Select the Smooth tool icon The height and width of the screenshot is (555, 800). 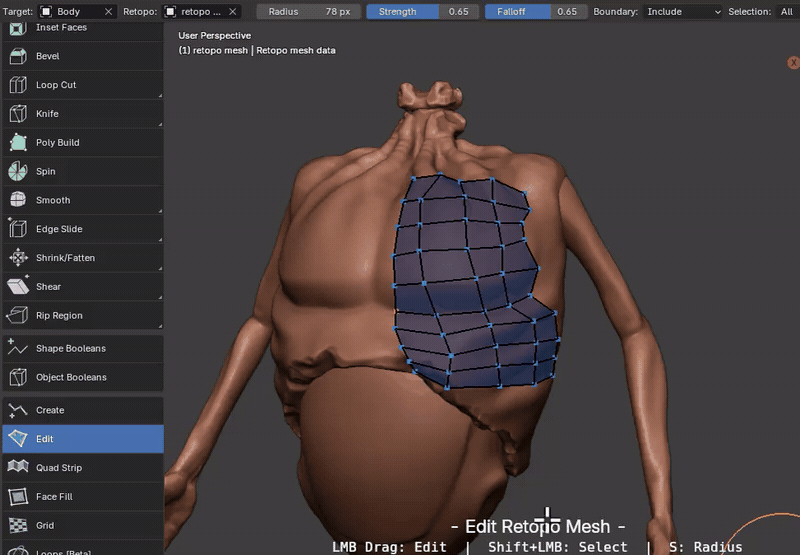click(18, 200)
